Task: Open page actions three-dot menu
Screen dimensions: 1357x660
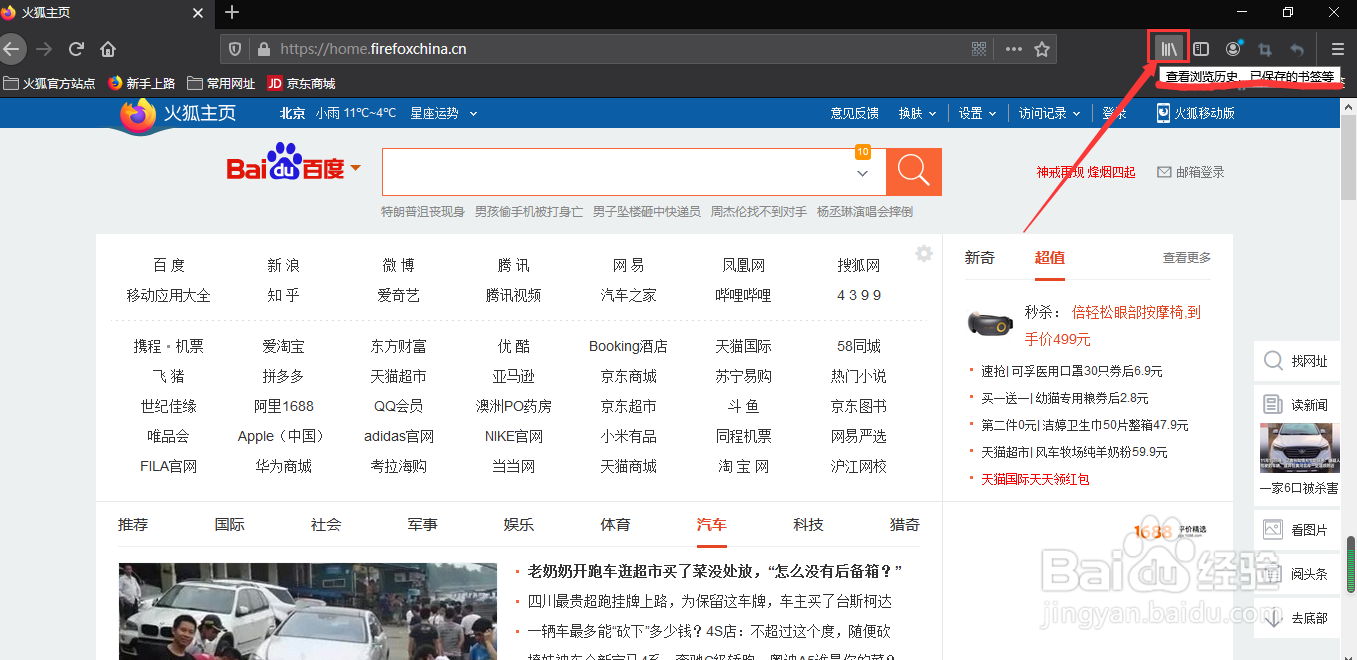Action: click(x=1013, y=49)
